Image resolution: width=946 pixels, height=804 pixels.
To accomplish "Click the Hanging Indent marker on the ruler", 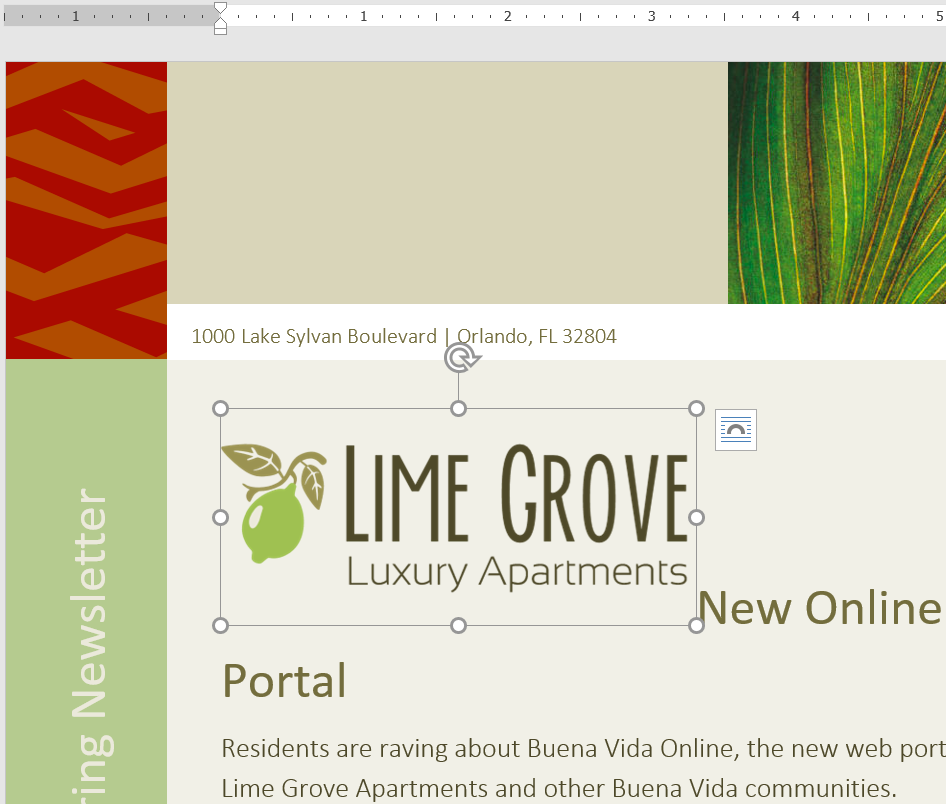I will [219, 20].
